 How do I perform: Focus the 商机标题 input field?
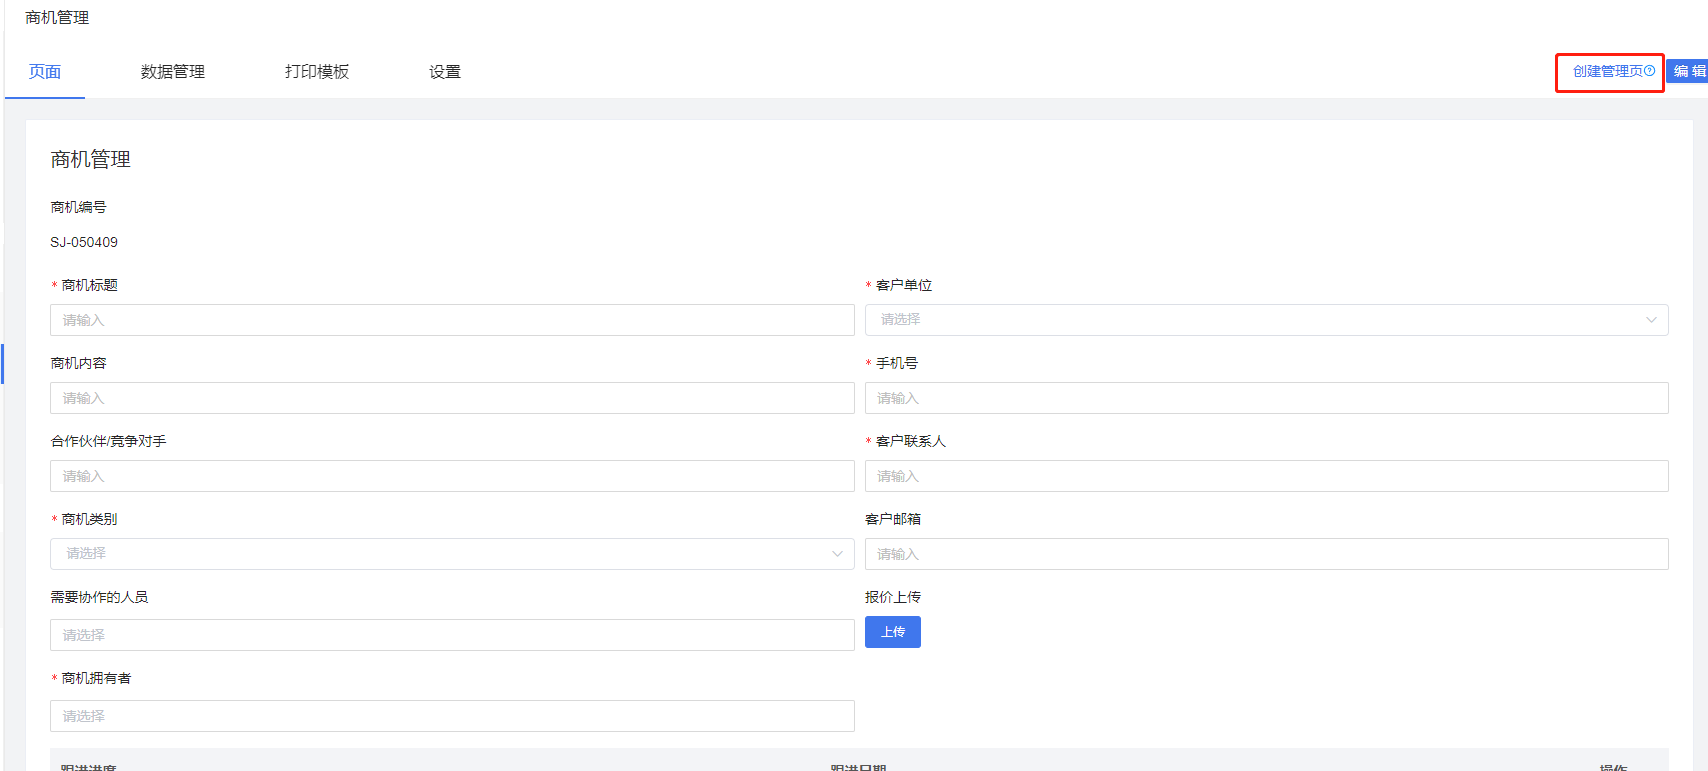click(452, 320)
